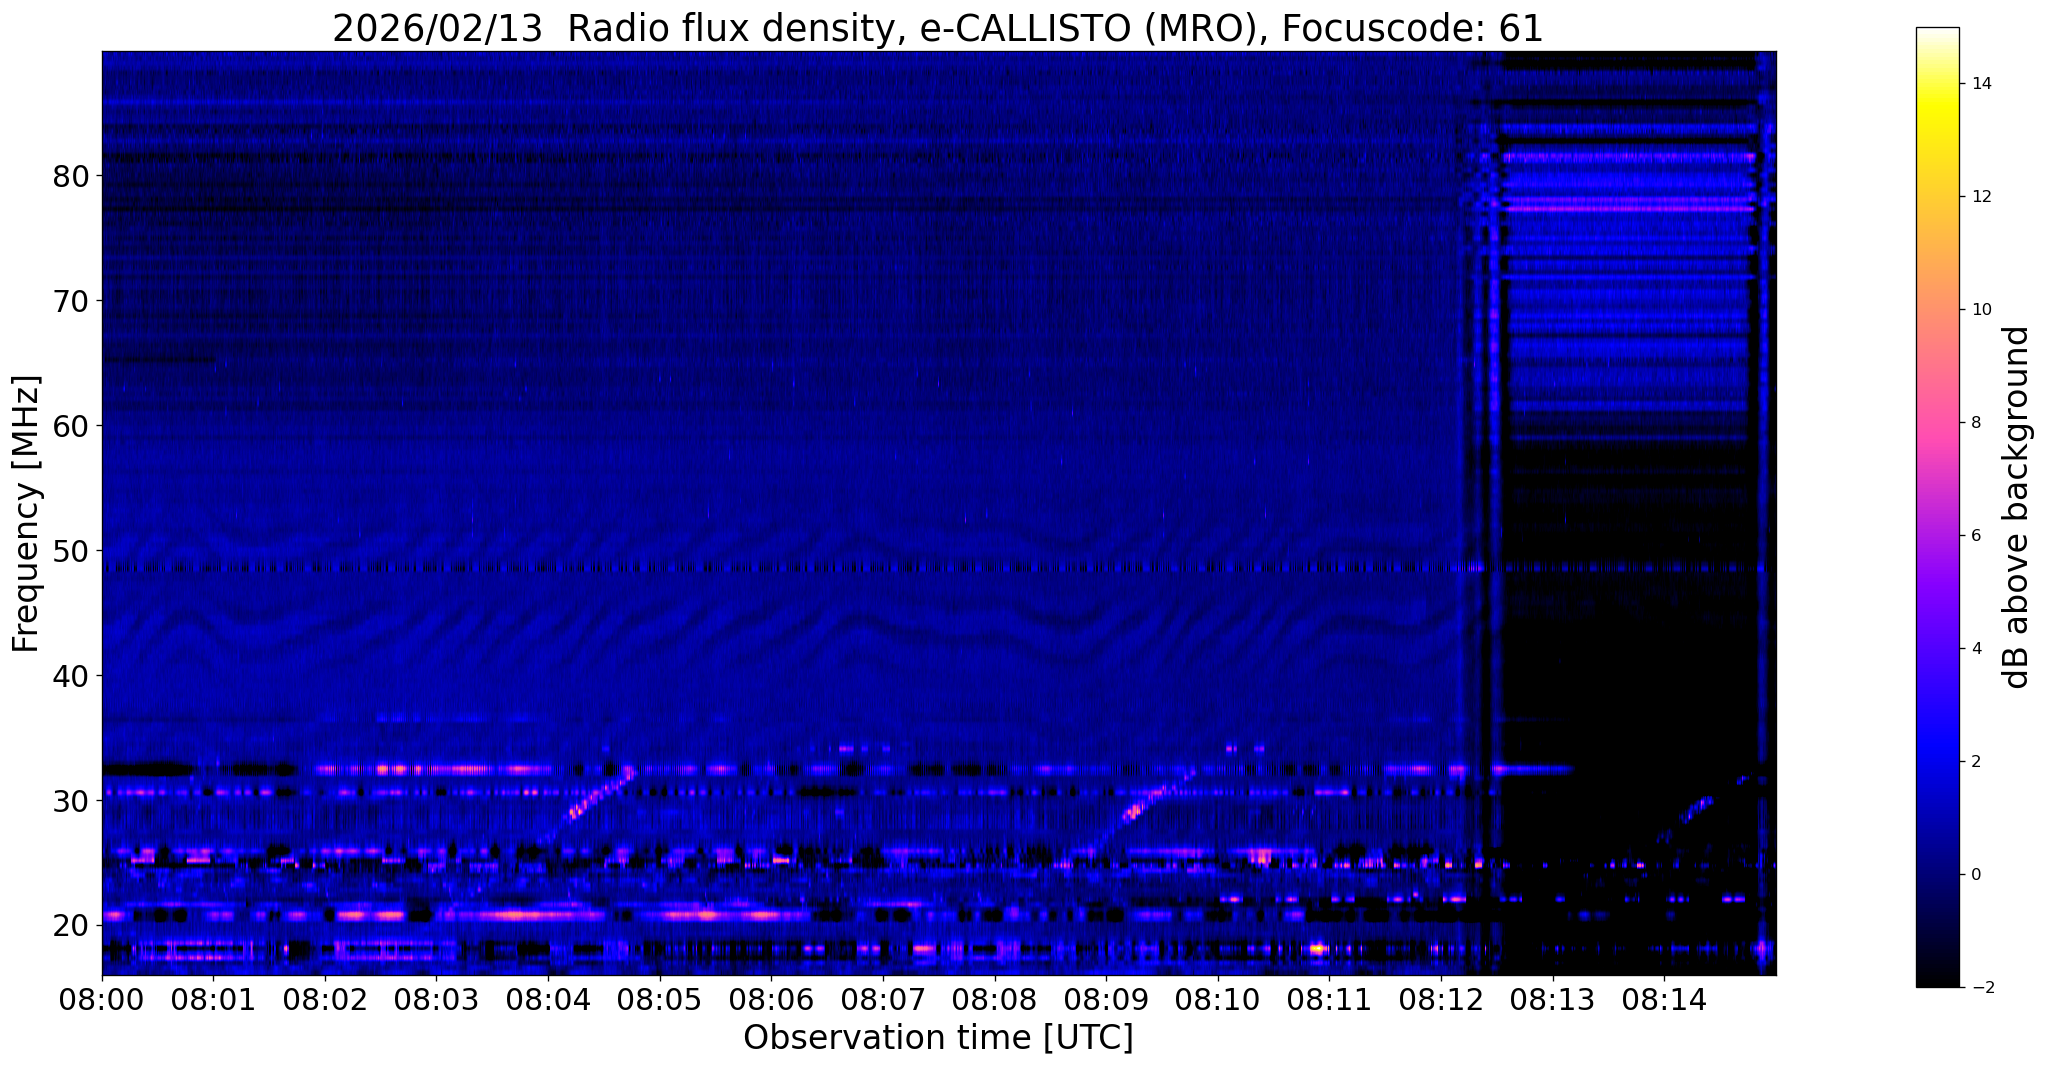This screenshot has height=1067, width=2047.
Task: Click the 40 MHz frequency tick label
Action: tap(70, 676)
